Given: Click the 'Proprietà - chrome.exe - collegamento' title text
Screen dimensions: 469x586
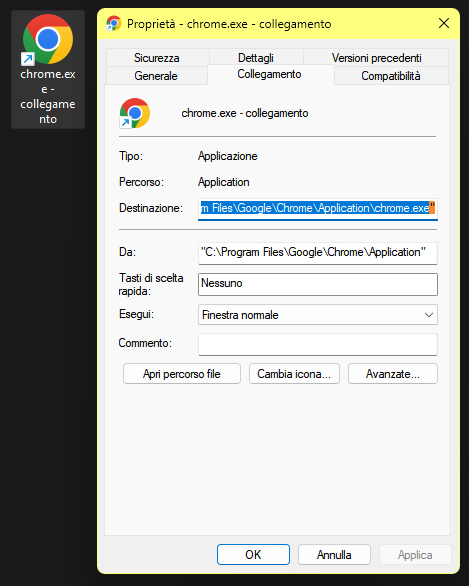Looking at the screenshot, I should pyautogui.click(x=229, y=24).
